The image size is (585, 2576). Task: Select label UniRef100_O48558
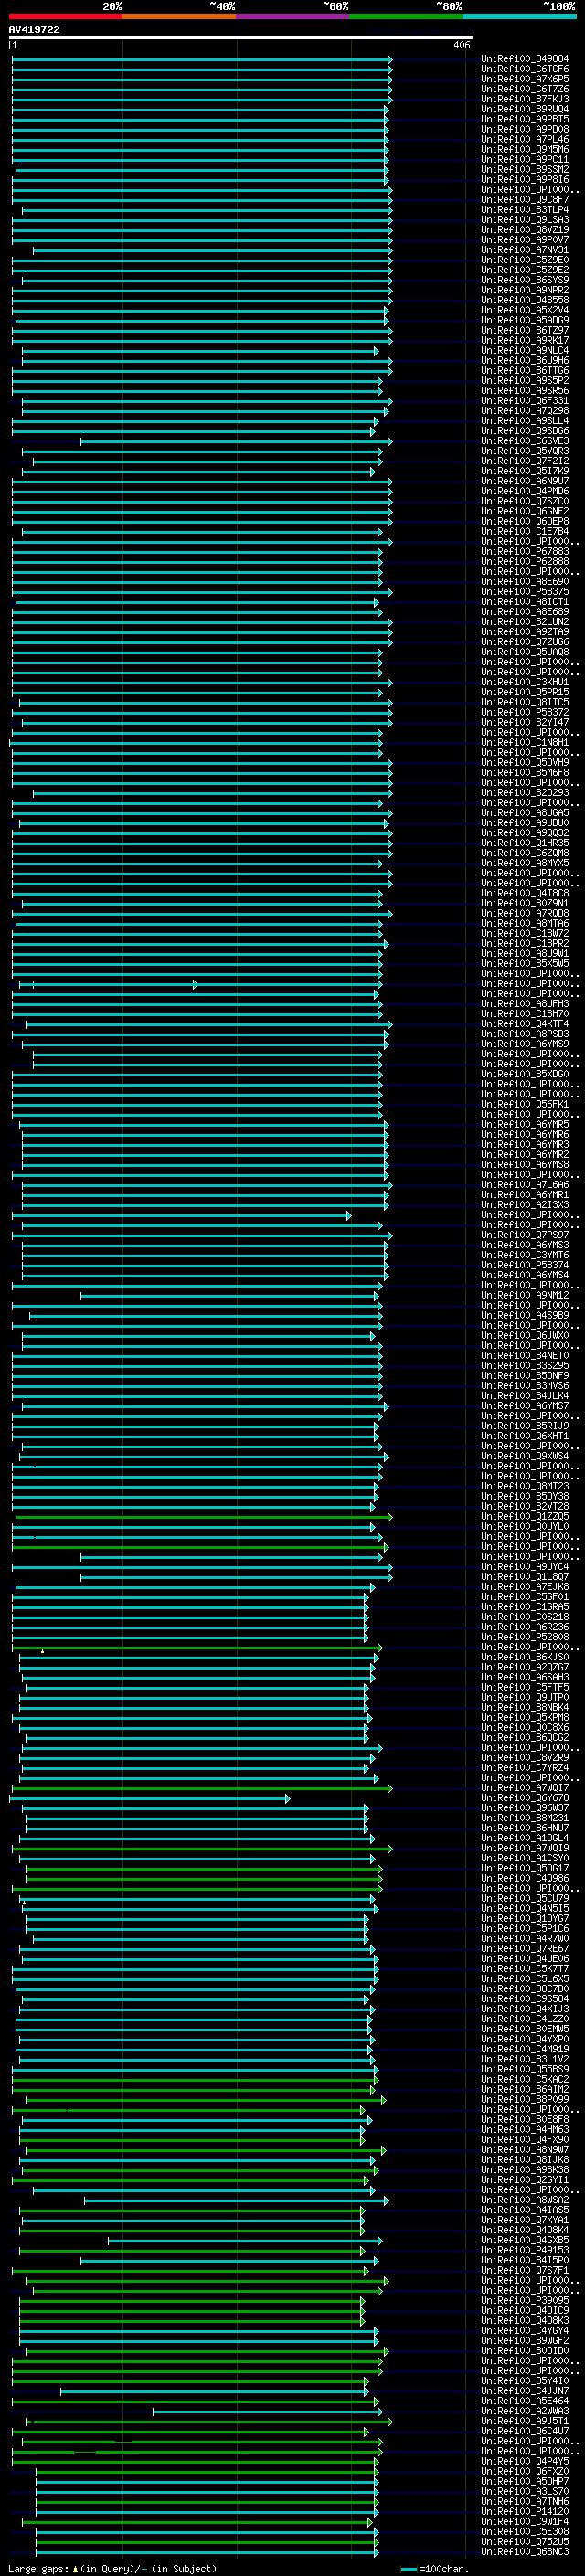point(525,300)
